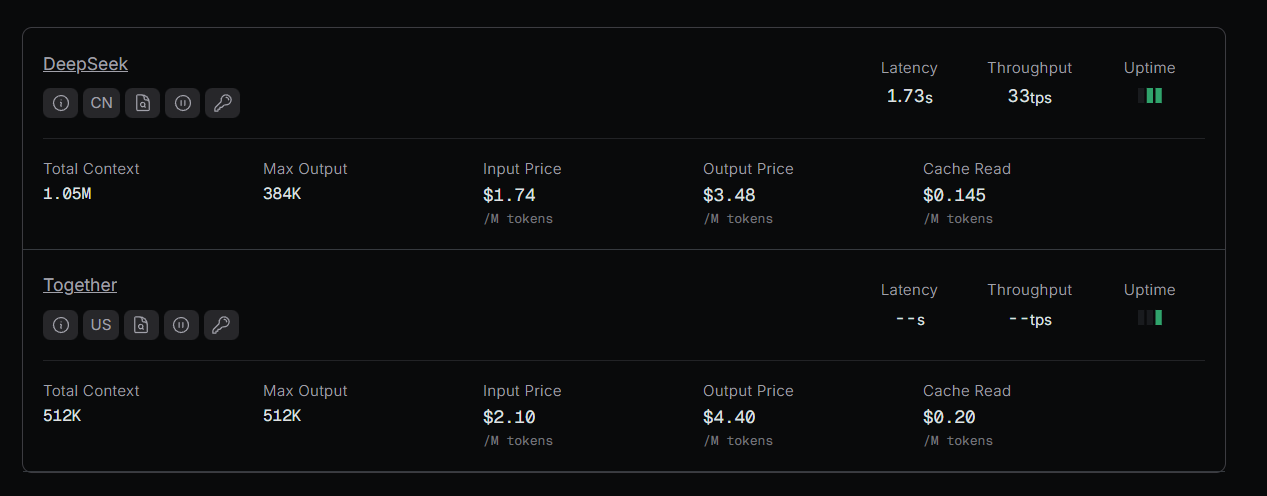1267x496 pixels.
Task: Click DeepSeek's 1.73s latency value
Action: coord(909,96)
